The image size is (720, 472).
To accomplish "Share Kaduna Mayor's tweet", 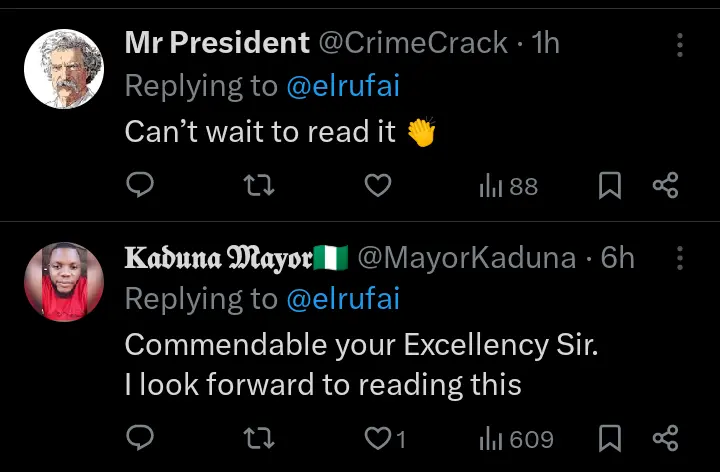I will point(665,438).
